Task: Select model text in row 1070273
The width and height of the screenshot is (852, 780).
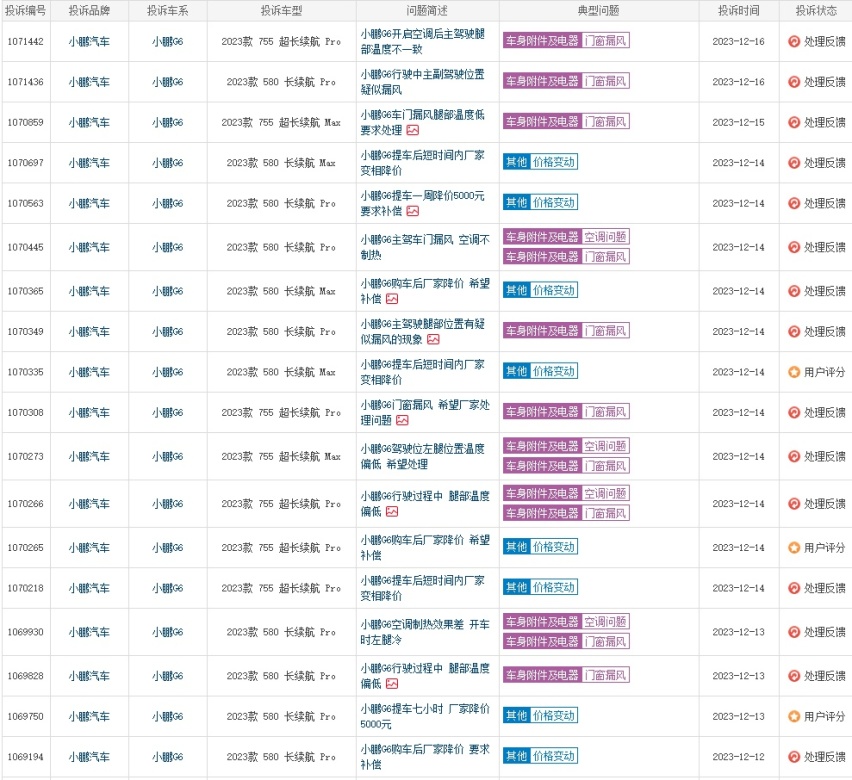Action: coord(281,457)
